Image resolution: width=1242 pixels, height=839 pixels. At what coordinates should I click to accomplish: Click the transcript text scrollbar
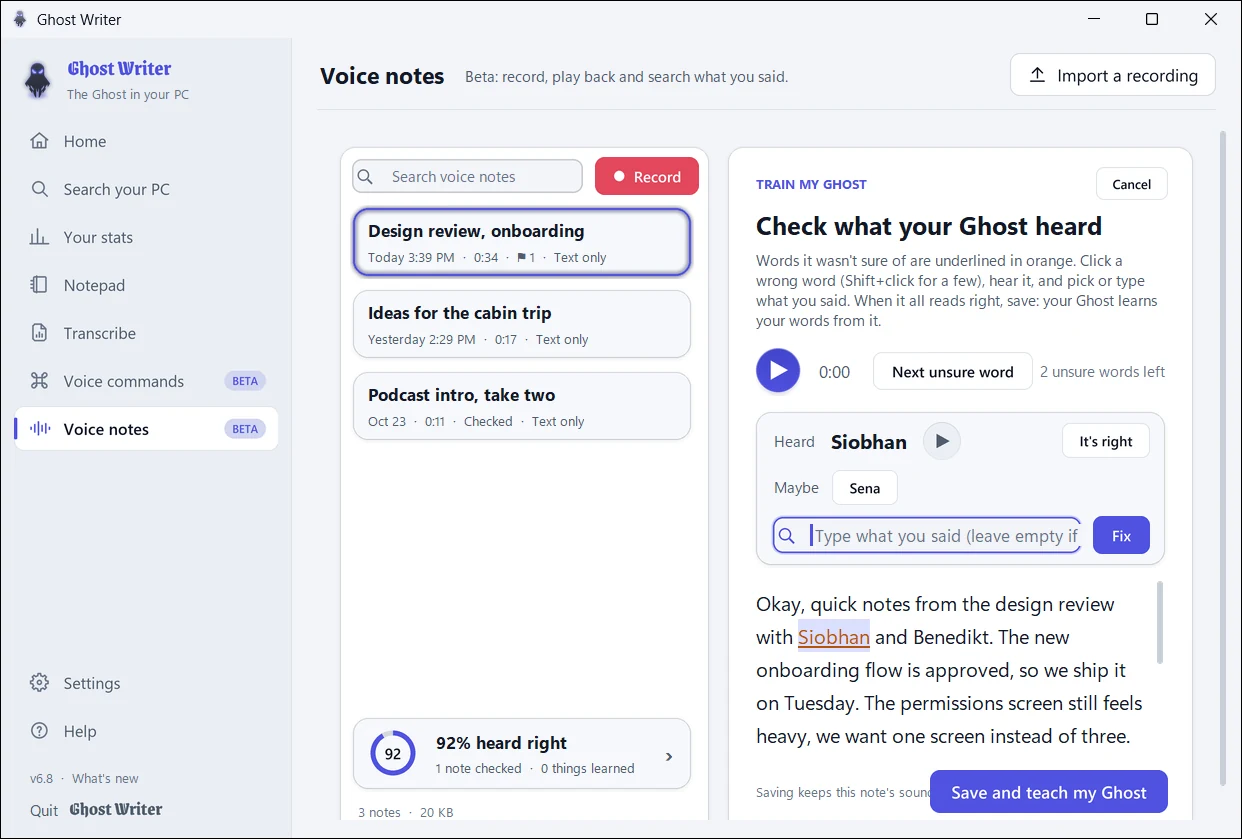coord(1160,622)
